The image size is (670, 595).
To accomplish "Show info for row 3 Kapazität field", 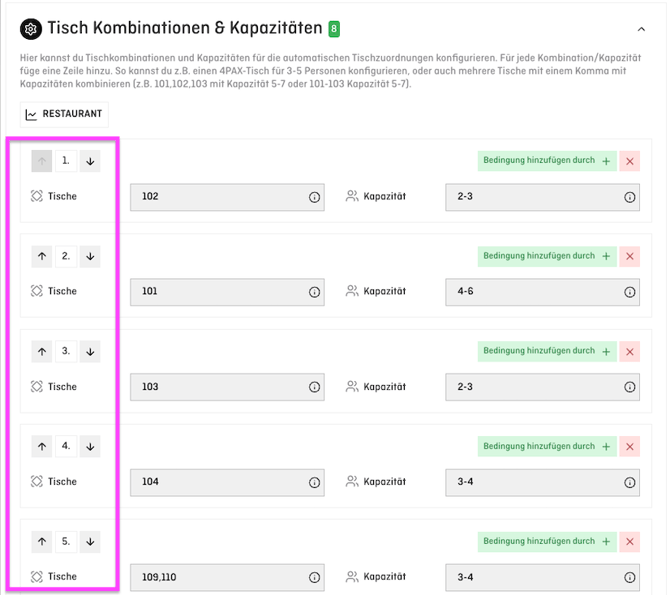I will 629,387.
